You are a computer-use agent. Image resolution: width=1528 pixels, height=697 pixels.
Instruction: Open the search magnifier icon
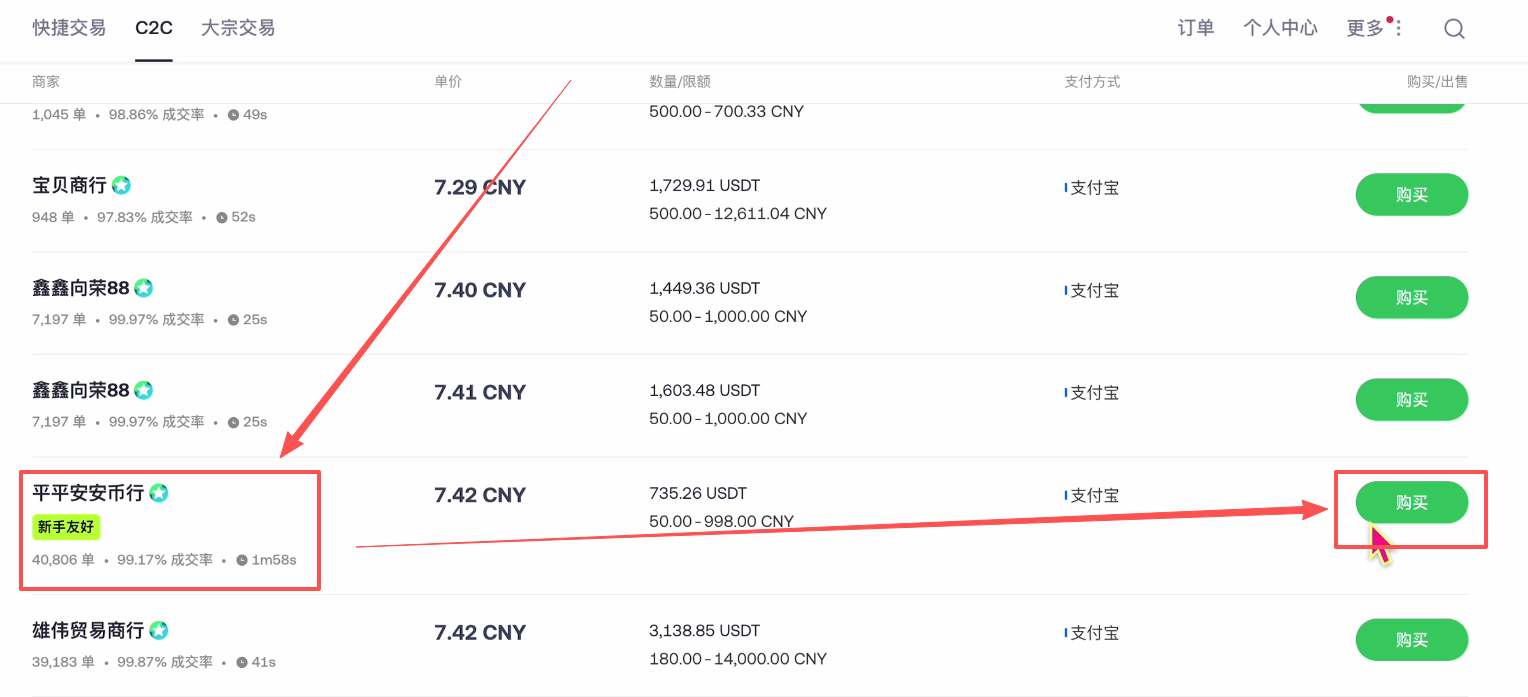coord(1454,29)
